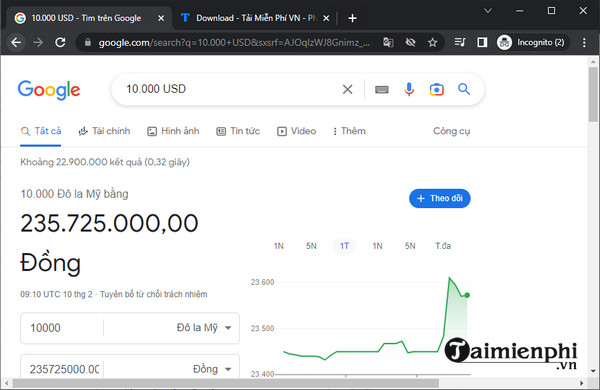The height and width of the screenshot is (390, 600).
Task: Open the on-screen keyboard icon in search box
Action: point(382,90)
